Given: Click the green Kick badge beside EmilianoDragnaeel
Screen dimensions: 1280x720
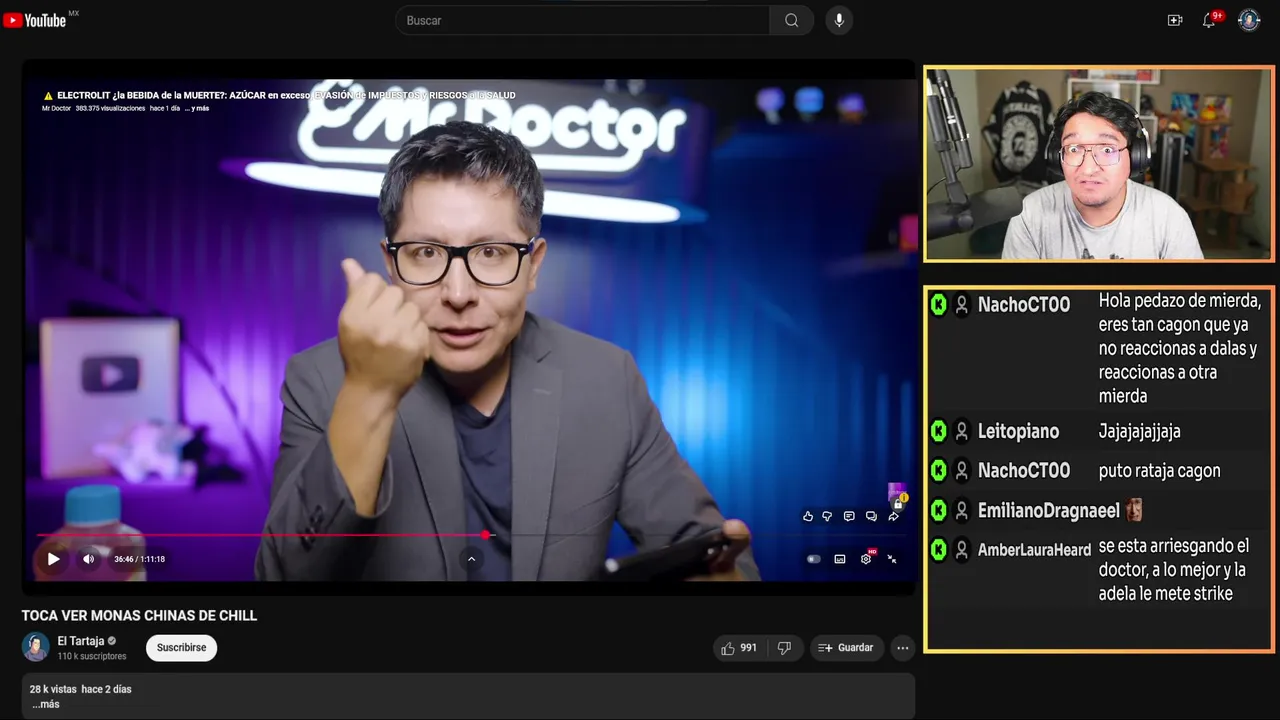Looking at the screenshot, I should coord(938,510).
